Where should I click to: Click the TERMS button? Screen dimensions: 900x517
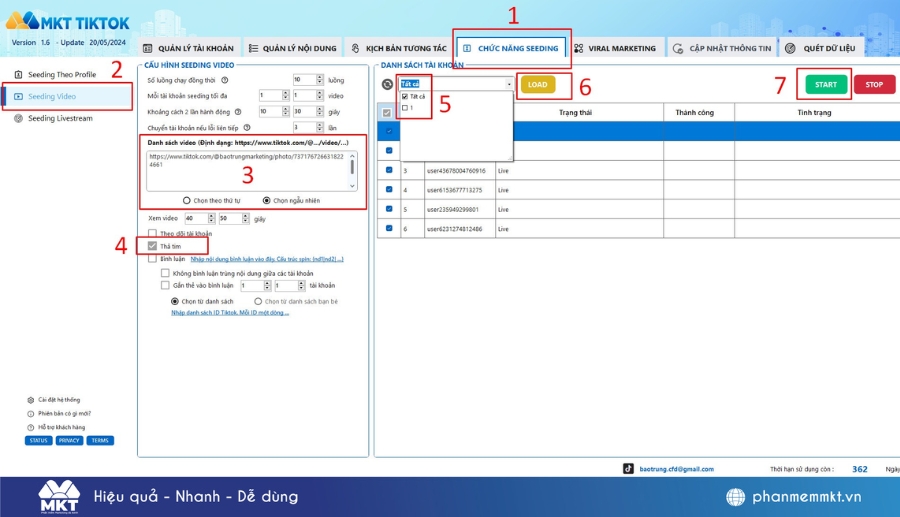100,441
